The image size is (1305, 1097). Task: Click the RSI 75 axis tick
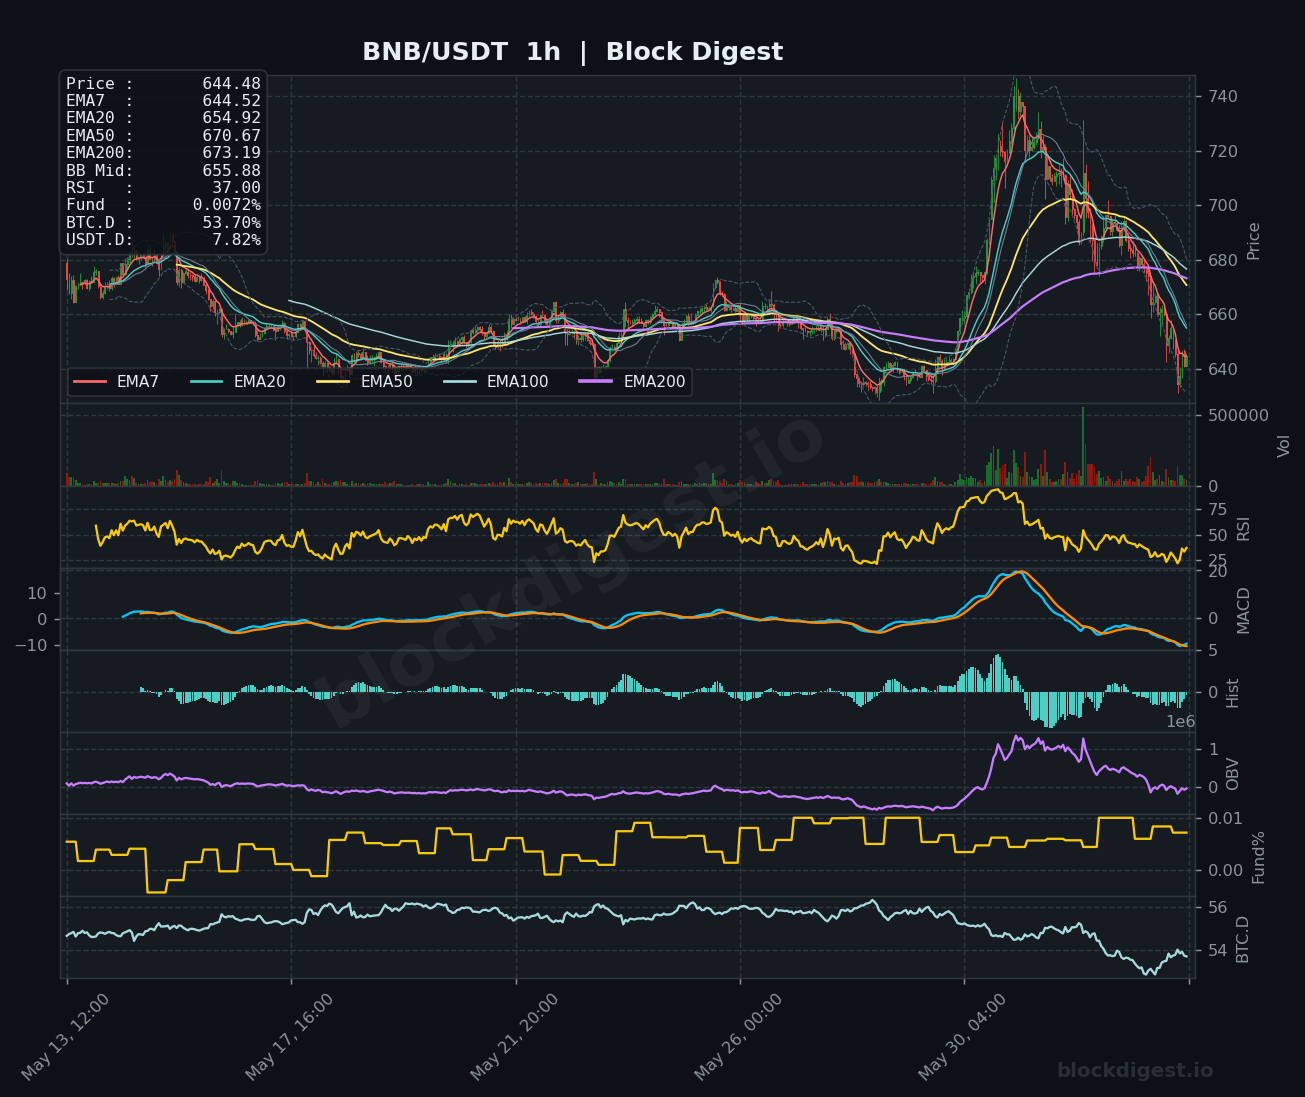[1218, 510]
